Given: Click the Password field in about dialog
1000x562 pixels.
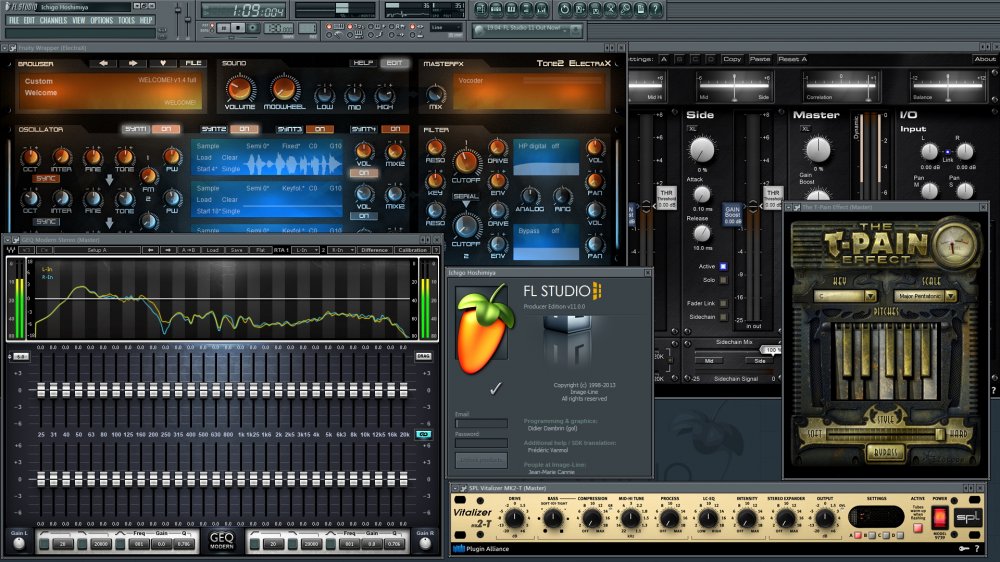Looking at the screenshot, I should click(482, 443).
